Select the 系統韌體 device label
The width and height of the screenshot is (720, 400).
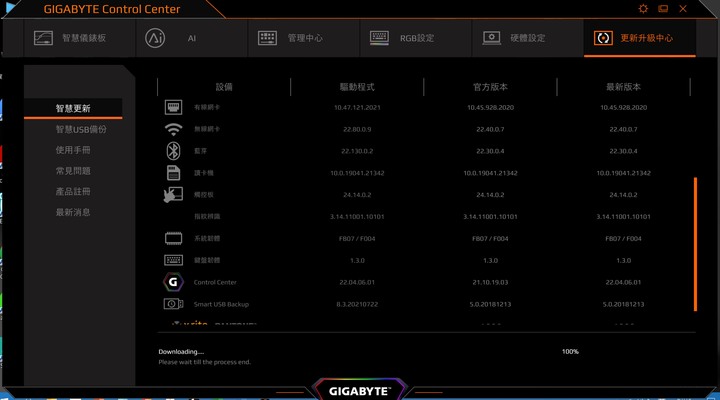tap(207, 238)
